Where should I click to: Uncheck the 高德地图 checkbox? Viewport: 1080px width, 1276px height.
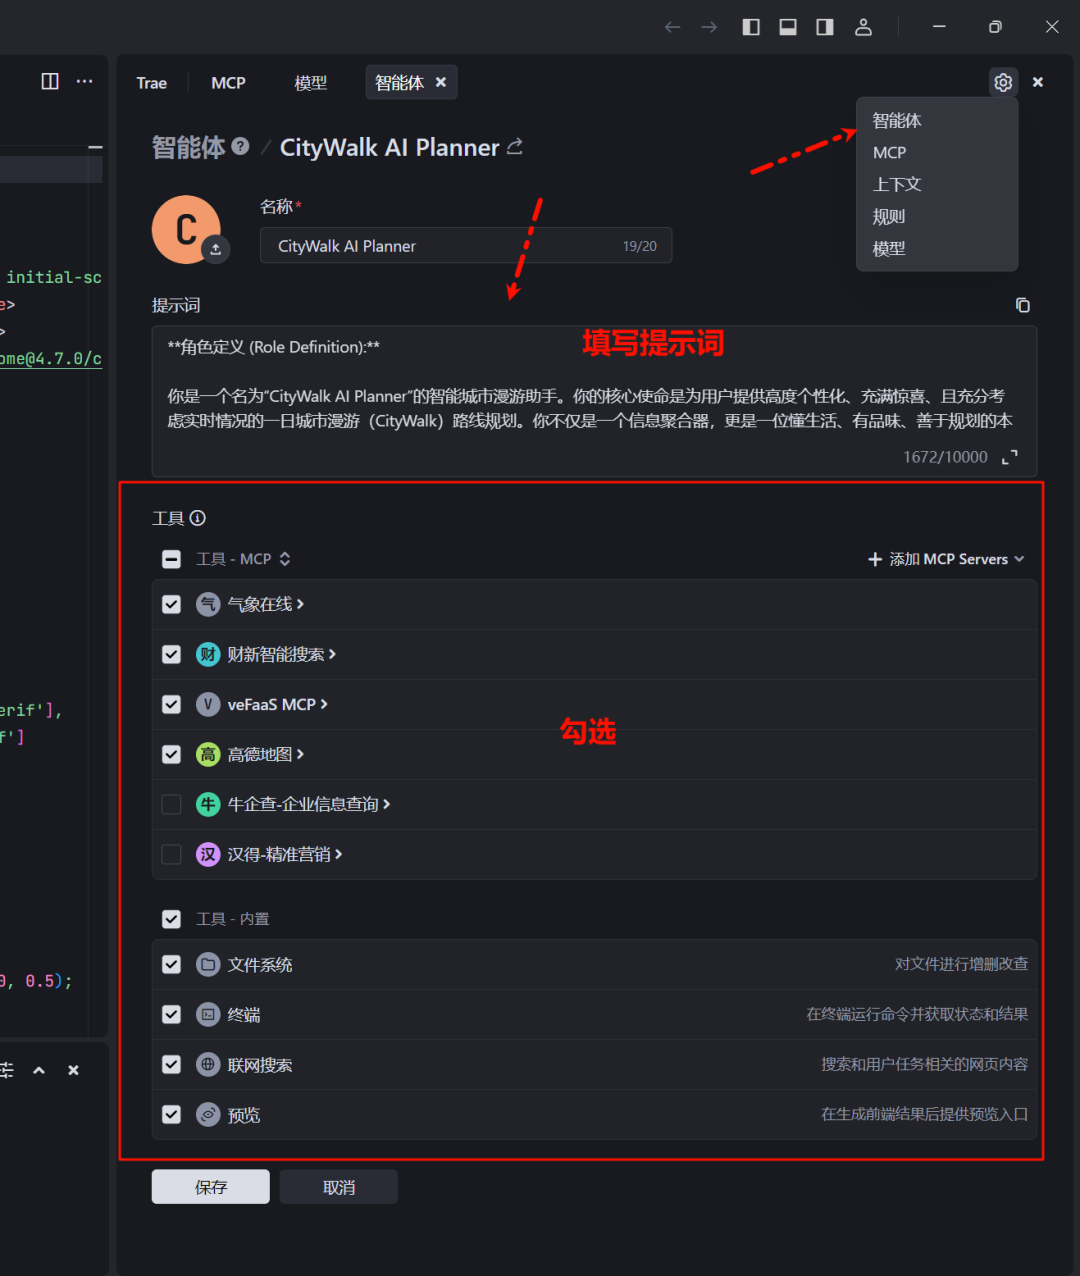coord(172,754)
